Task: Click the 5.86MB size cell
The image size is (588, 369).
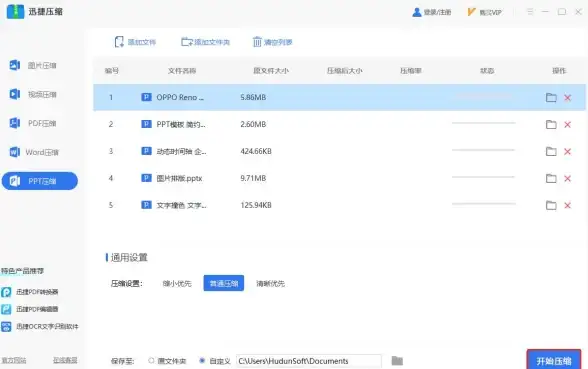Action: click(x=253, y=97)
